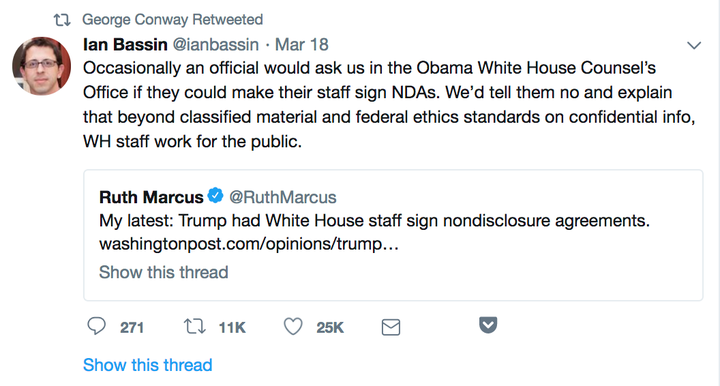This screenshot has width=720, height=386.
Task: Show this thread inside quoted tweet
Action: (x=163, y=272)
